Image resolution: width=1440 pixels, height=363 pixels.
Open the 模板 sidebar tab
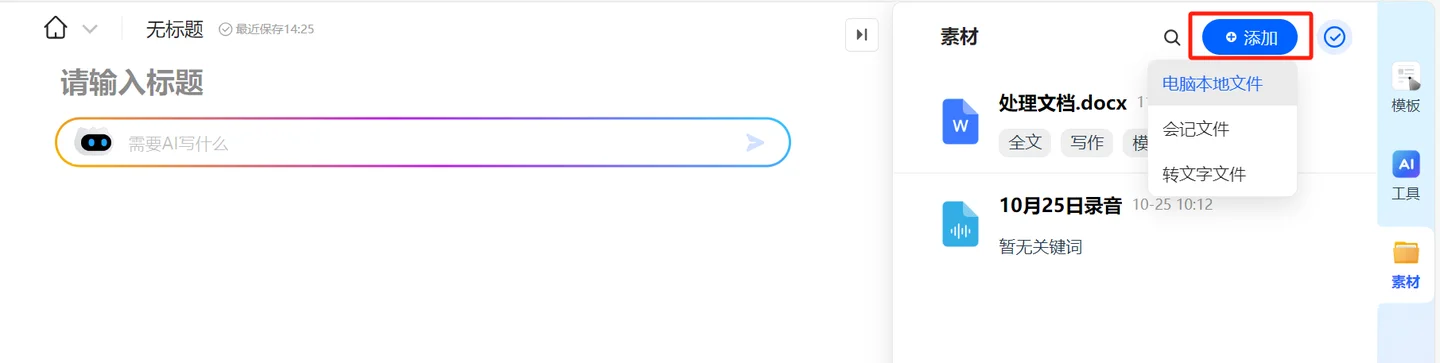[x=1406, y=88]
